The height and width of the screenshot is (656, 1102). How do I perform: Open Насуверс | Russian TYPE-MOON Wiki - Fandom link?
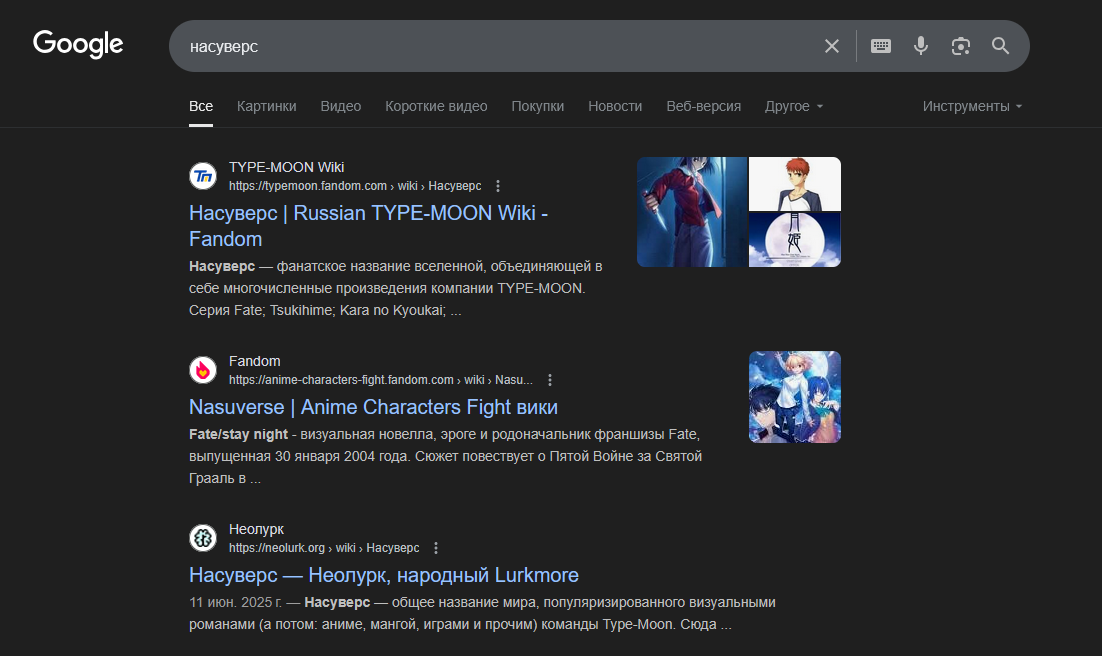368,226
